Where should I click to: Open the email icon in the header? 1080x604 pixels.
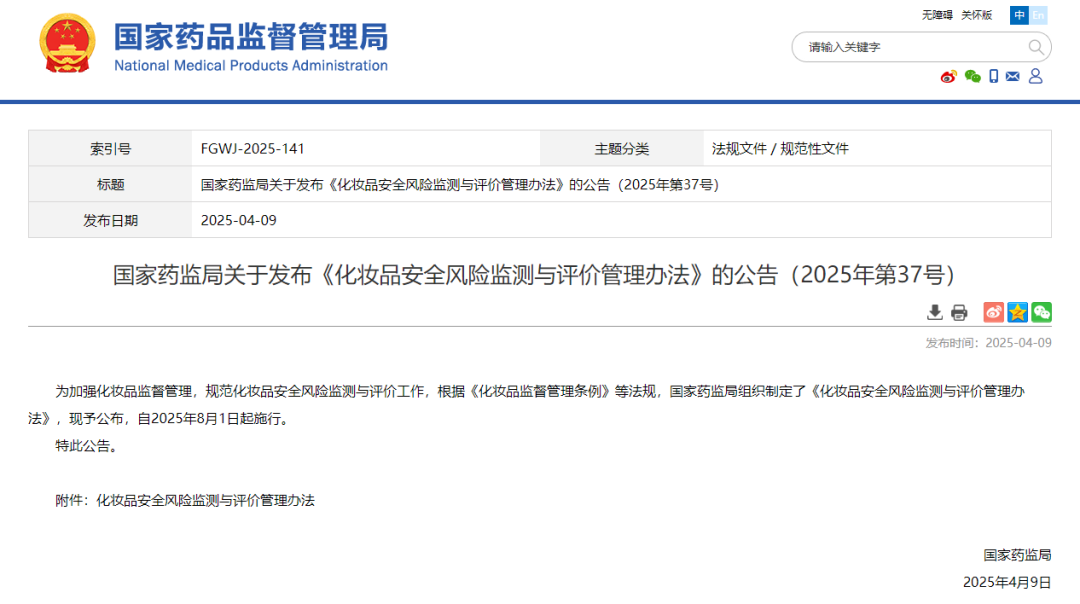(x=1013, y=76)
